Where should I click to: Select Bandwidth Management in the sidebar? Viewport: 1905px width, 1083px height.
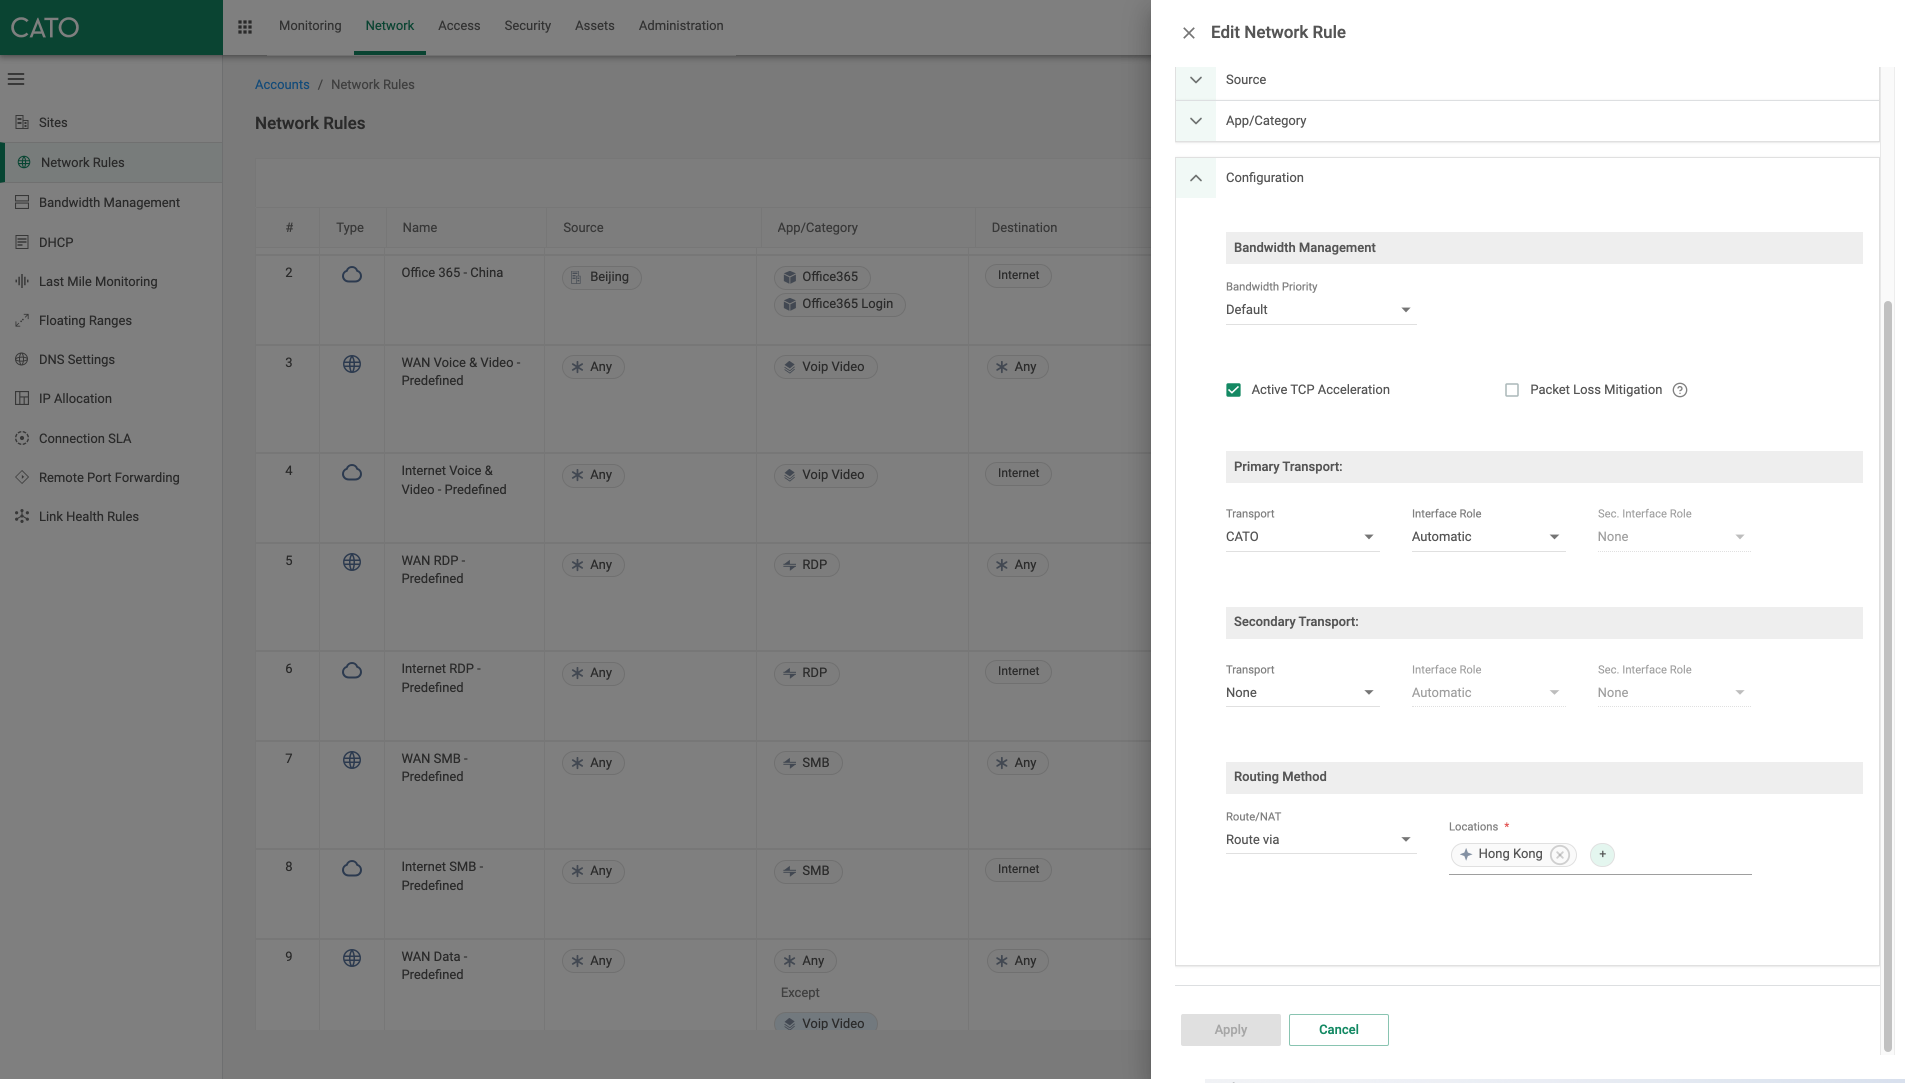109,202
